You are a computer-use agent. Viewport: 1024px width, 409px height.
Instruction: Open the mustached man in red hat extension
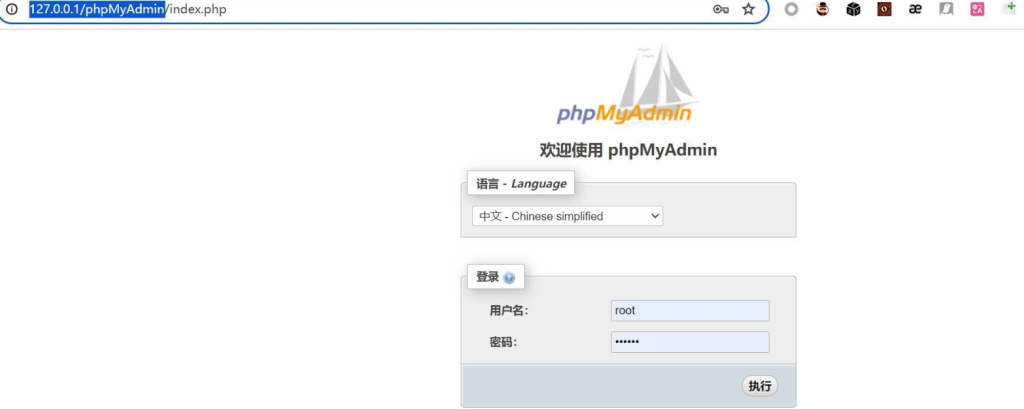tap(822, 9)
